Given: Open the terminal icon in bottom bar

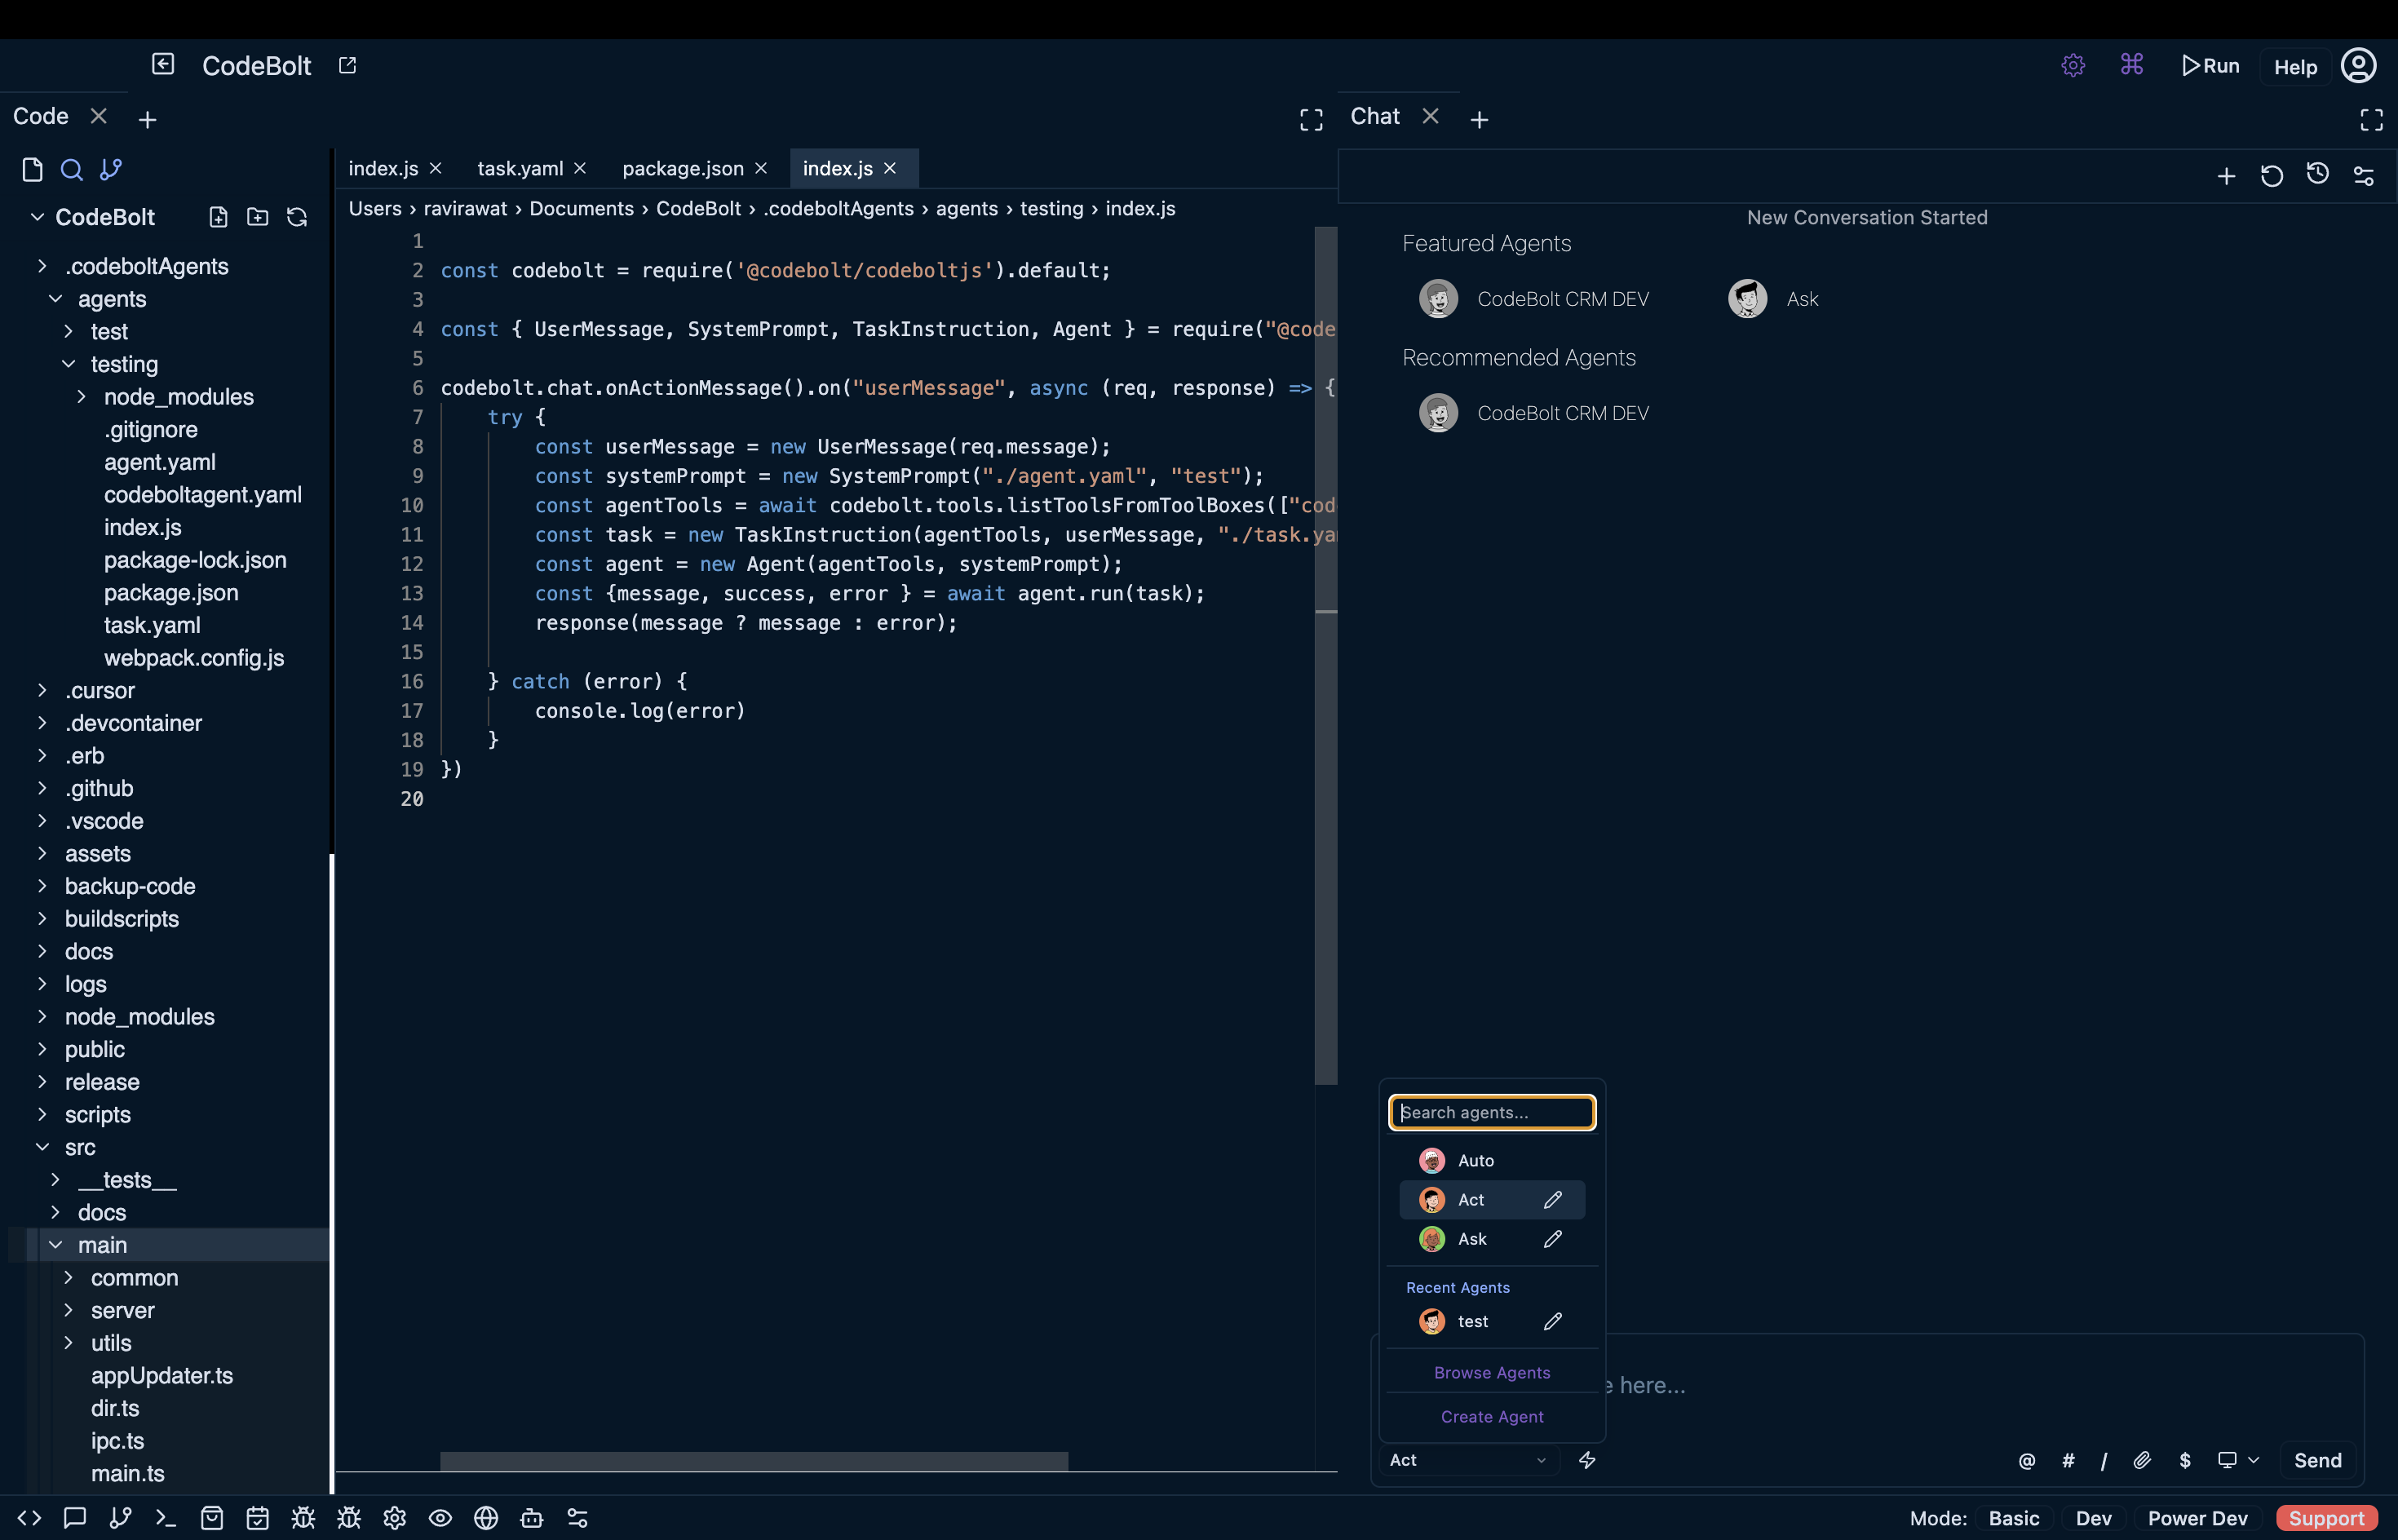Looking at the screenshot, I should coord(166,1518).
